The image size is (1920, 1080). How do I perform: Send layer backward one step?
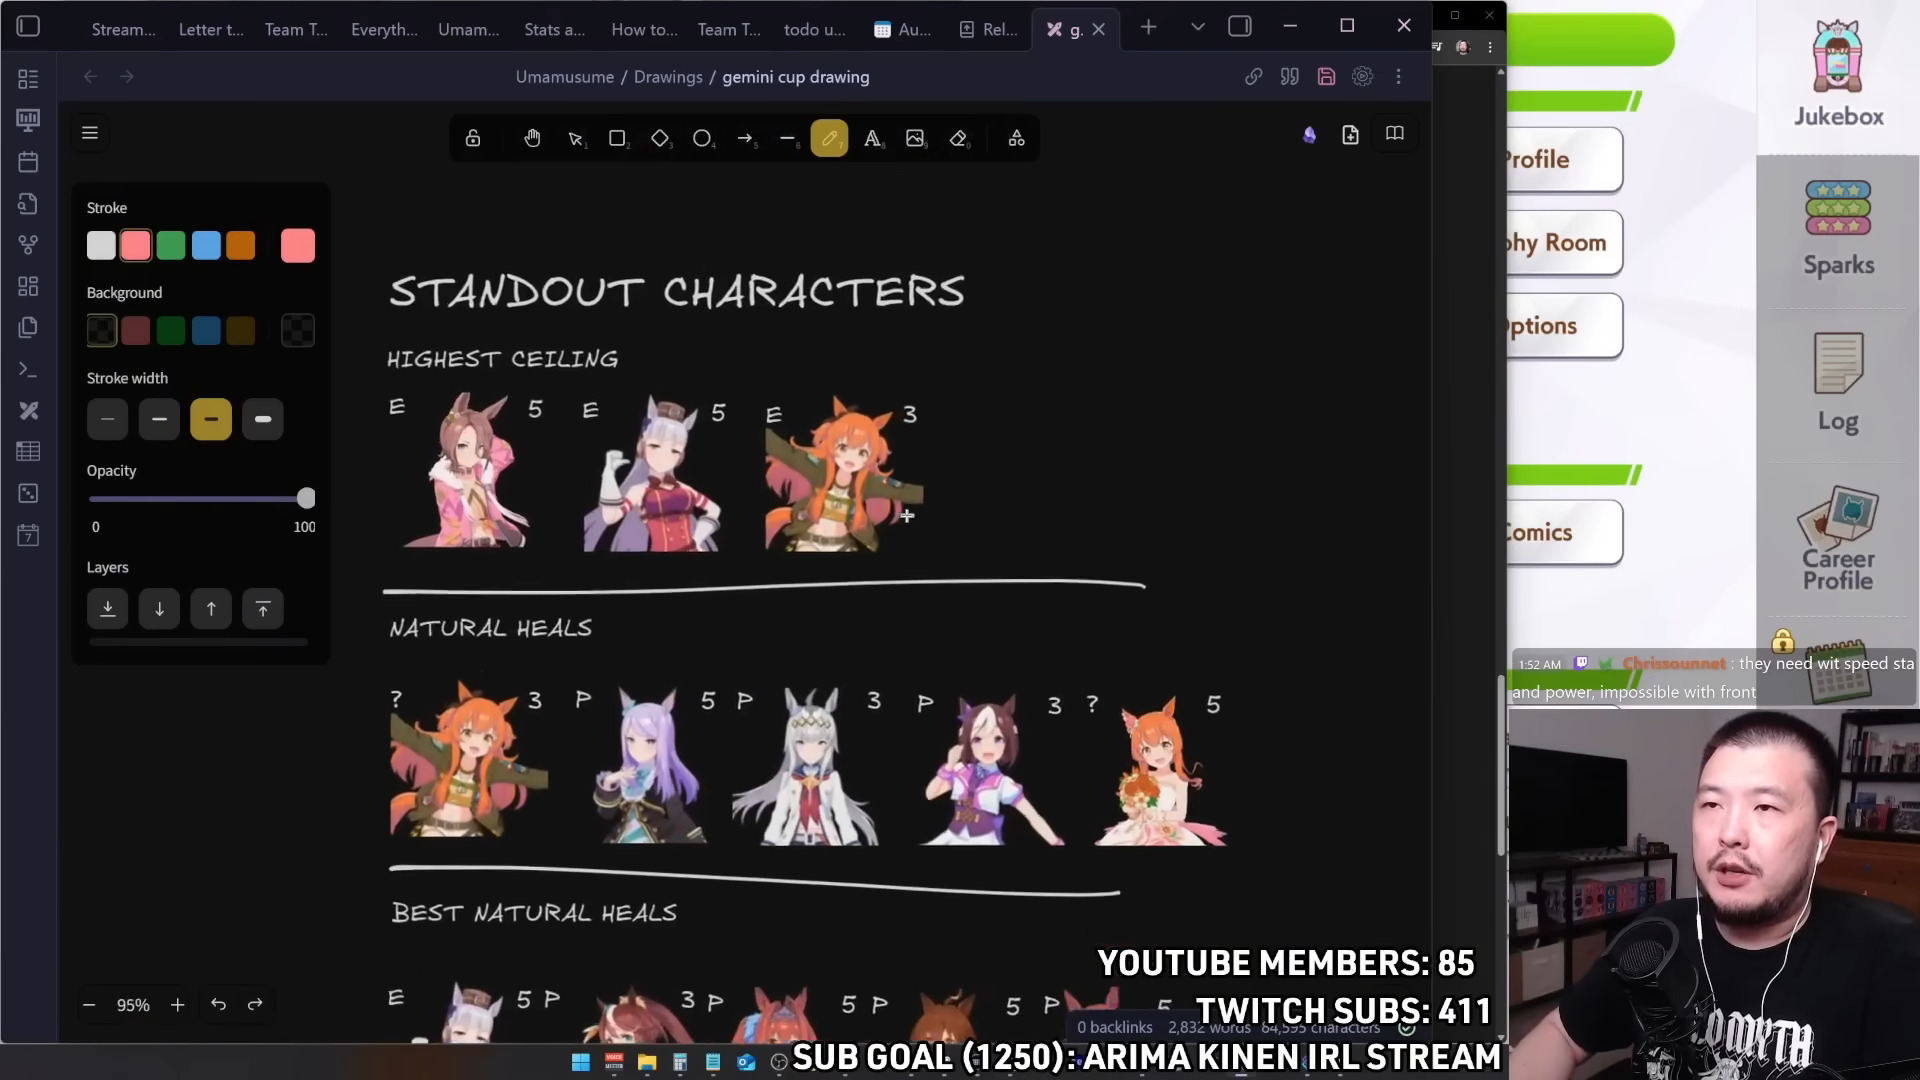point(159,609)
